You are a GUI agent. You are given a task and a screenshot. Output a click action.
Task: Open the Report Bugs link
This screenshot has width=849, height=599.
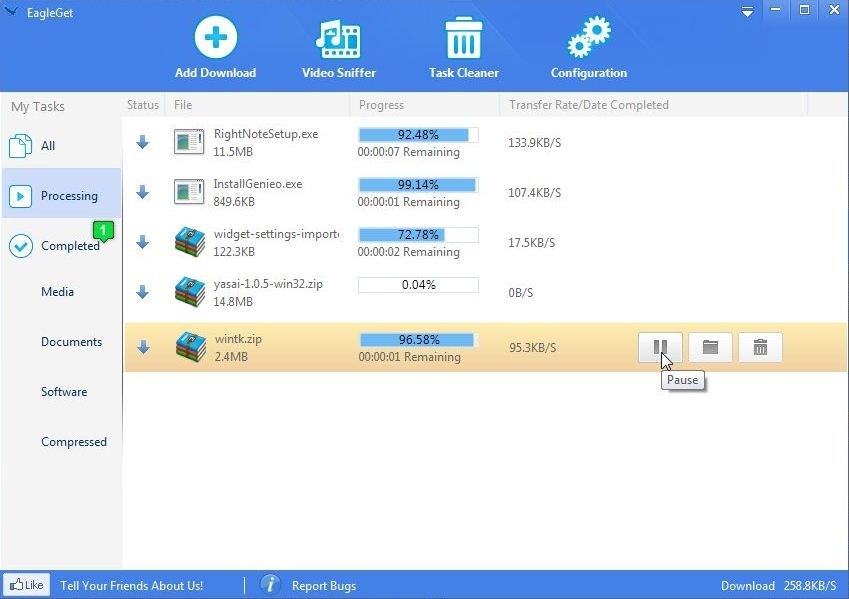pyautogui.click(x=324, y=585)
